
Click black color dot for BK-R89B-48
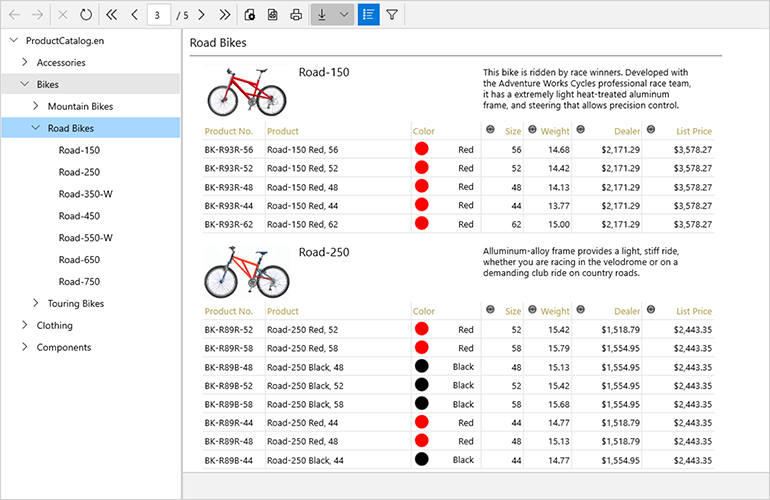coord(421,366)
